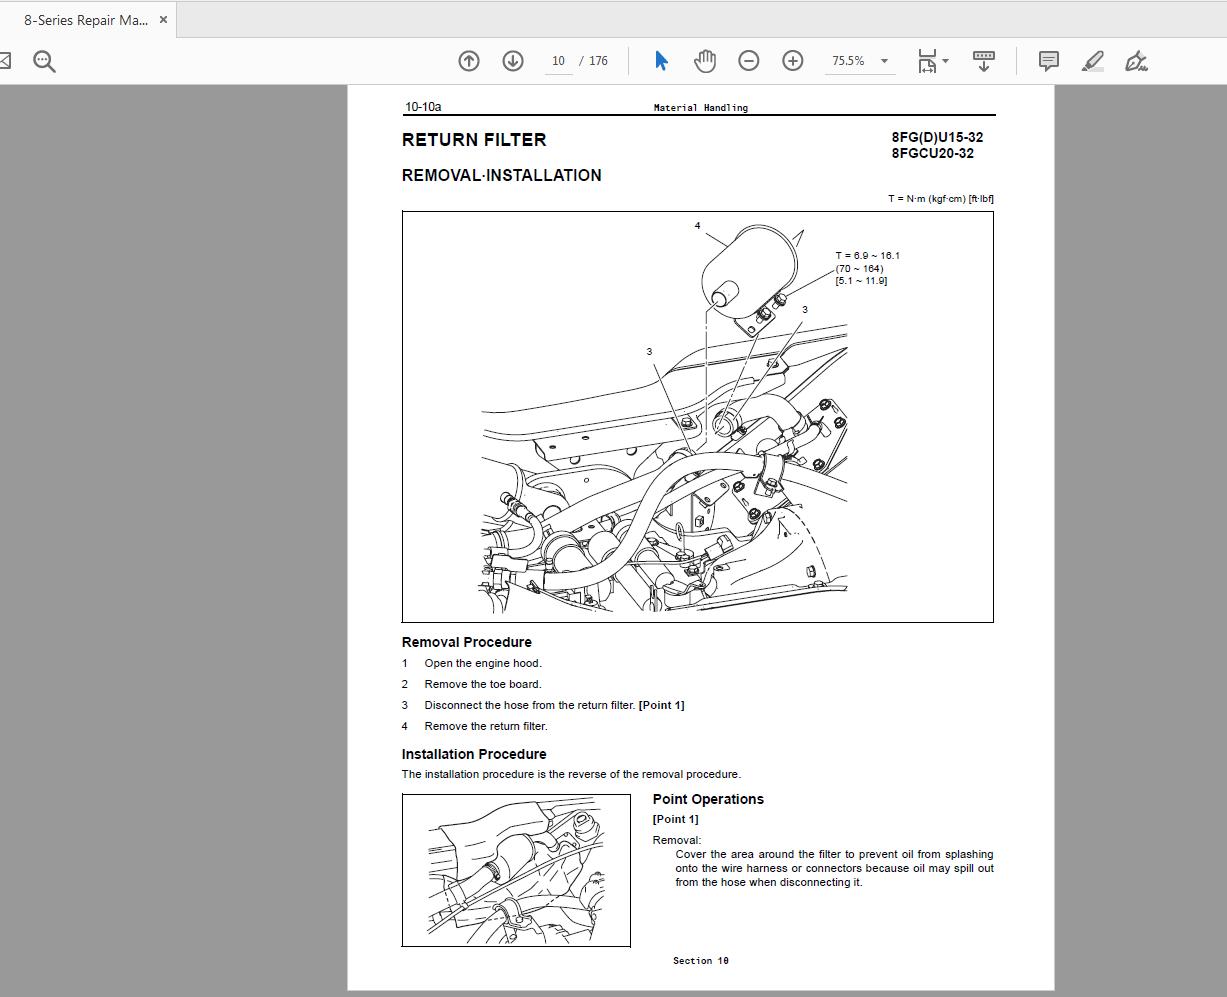Go to next page with down arrow
This screenshot has width=1227, height=997.
(x=513, y=61)
